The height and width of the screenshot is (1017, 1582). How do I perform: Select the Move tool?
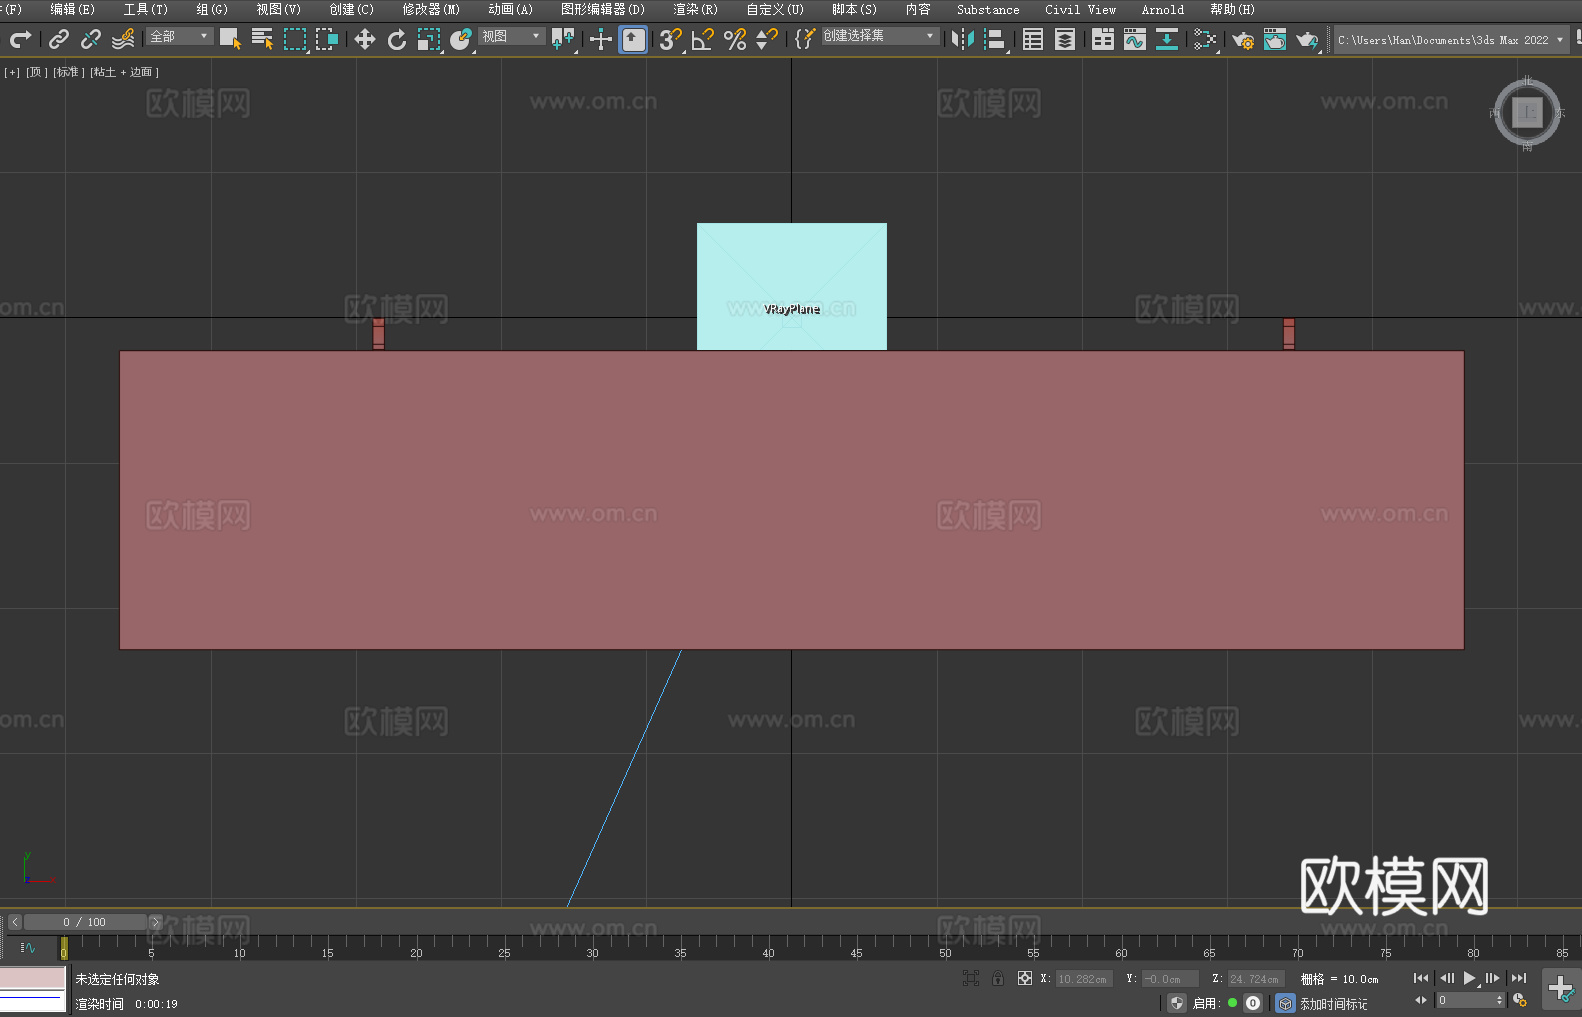pyautogui.click(x=365, y=39)
